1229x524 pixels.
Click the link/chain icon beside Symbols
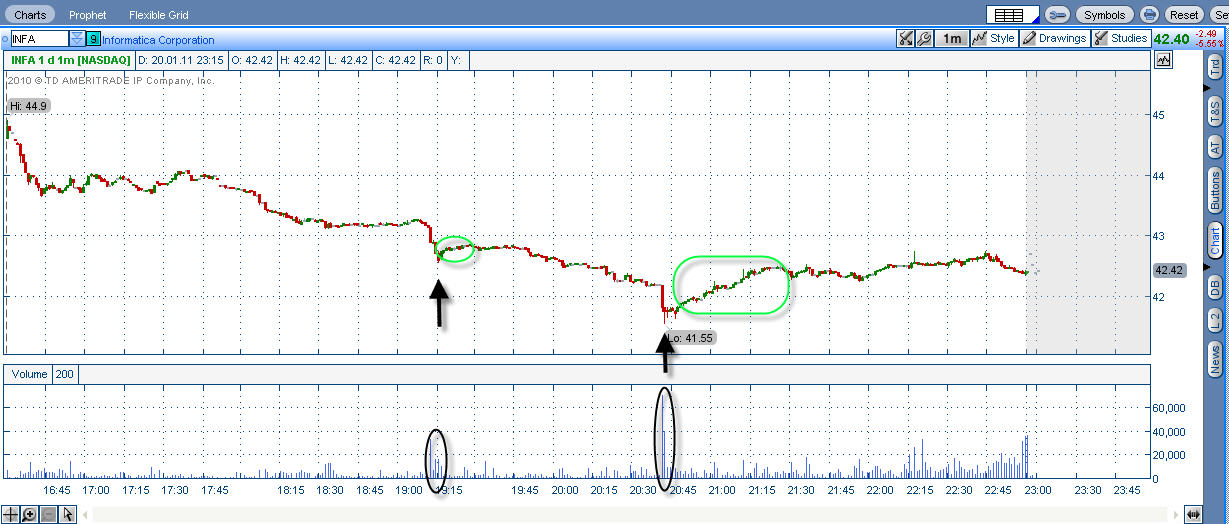click(x=1059, y=14)
